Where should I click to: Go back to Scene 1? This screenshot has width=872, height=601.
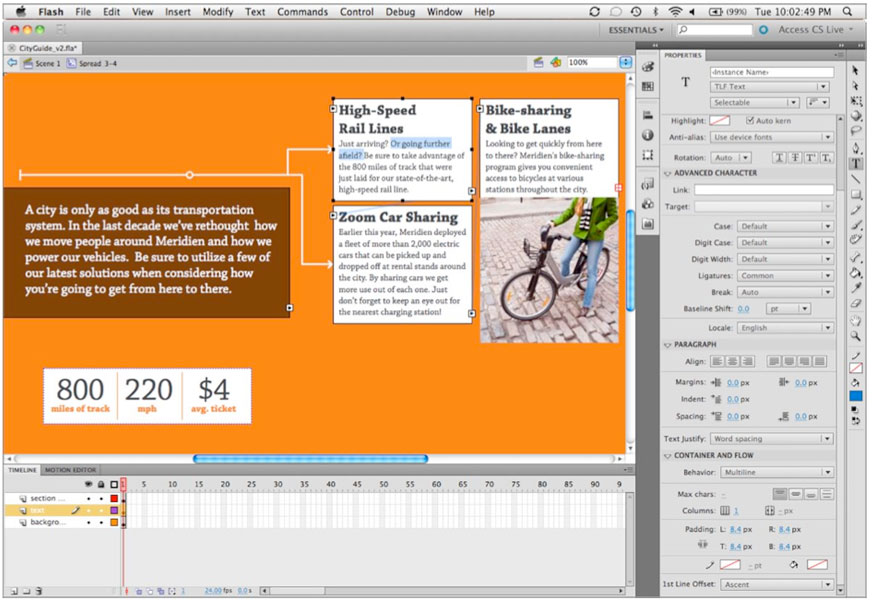pyautogui.click(x=42, y=63)
